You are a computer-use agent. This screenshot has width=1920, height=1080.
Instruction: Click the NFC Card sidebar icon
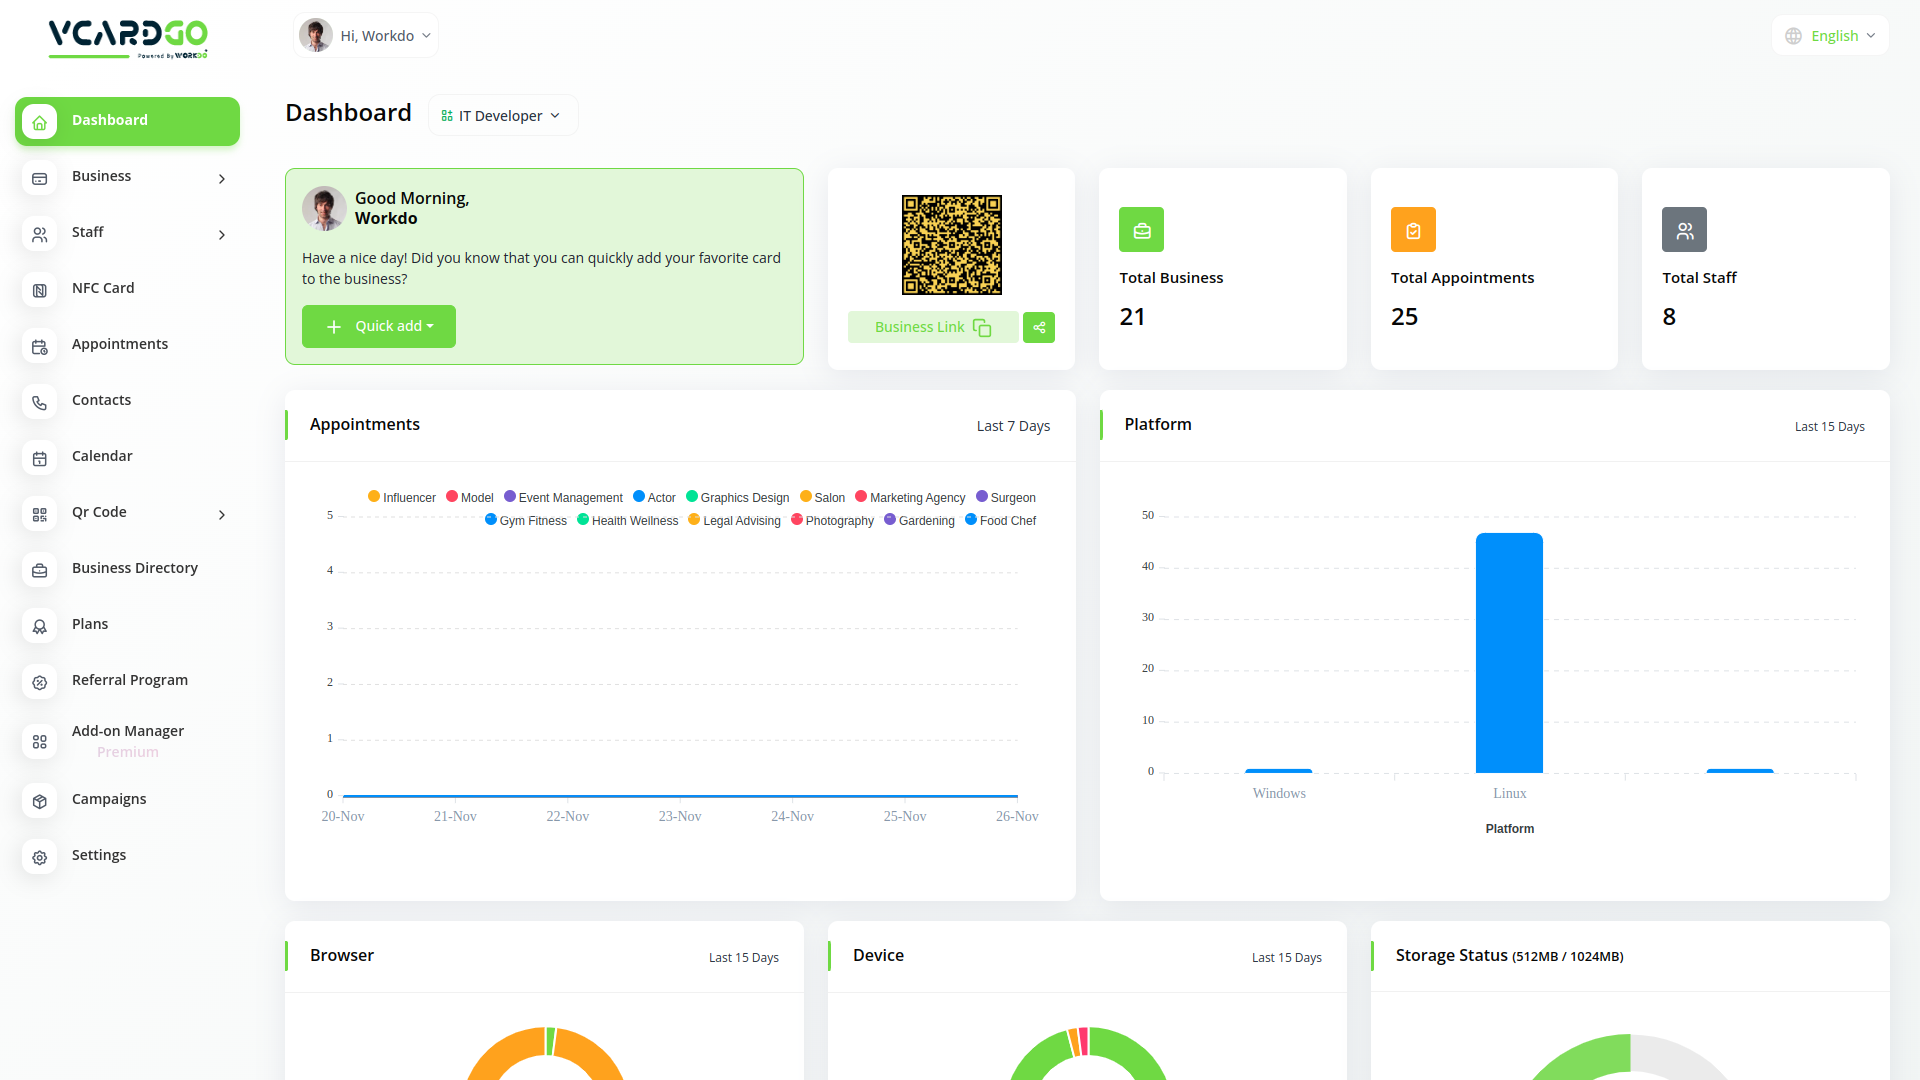[40, 290]
